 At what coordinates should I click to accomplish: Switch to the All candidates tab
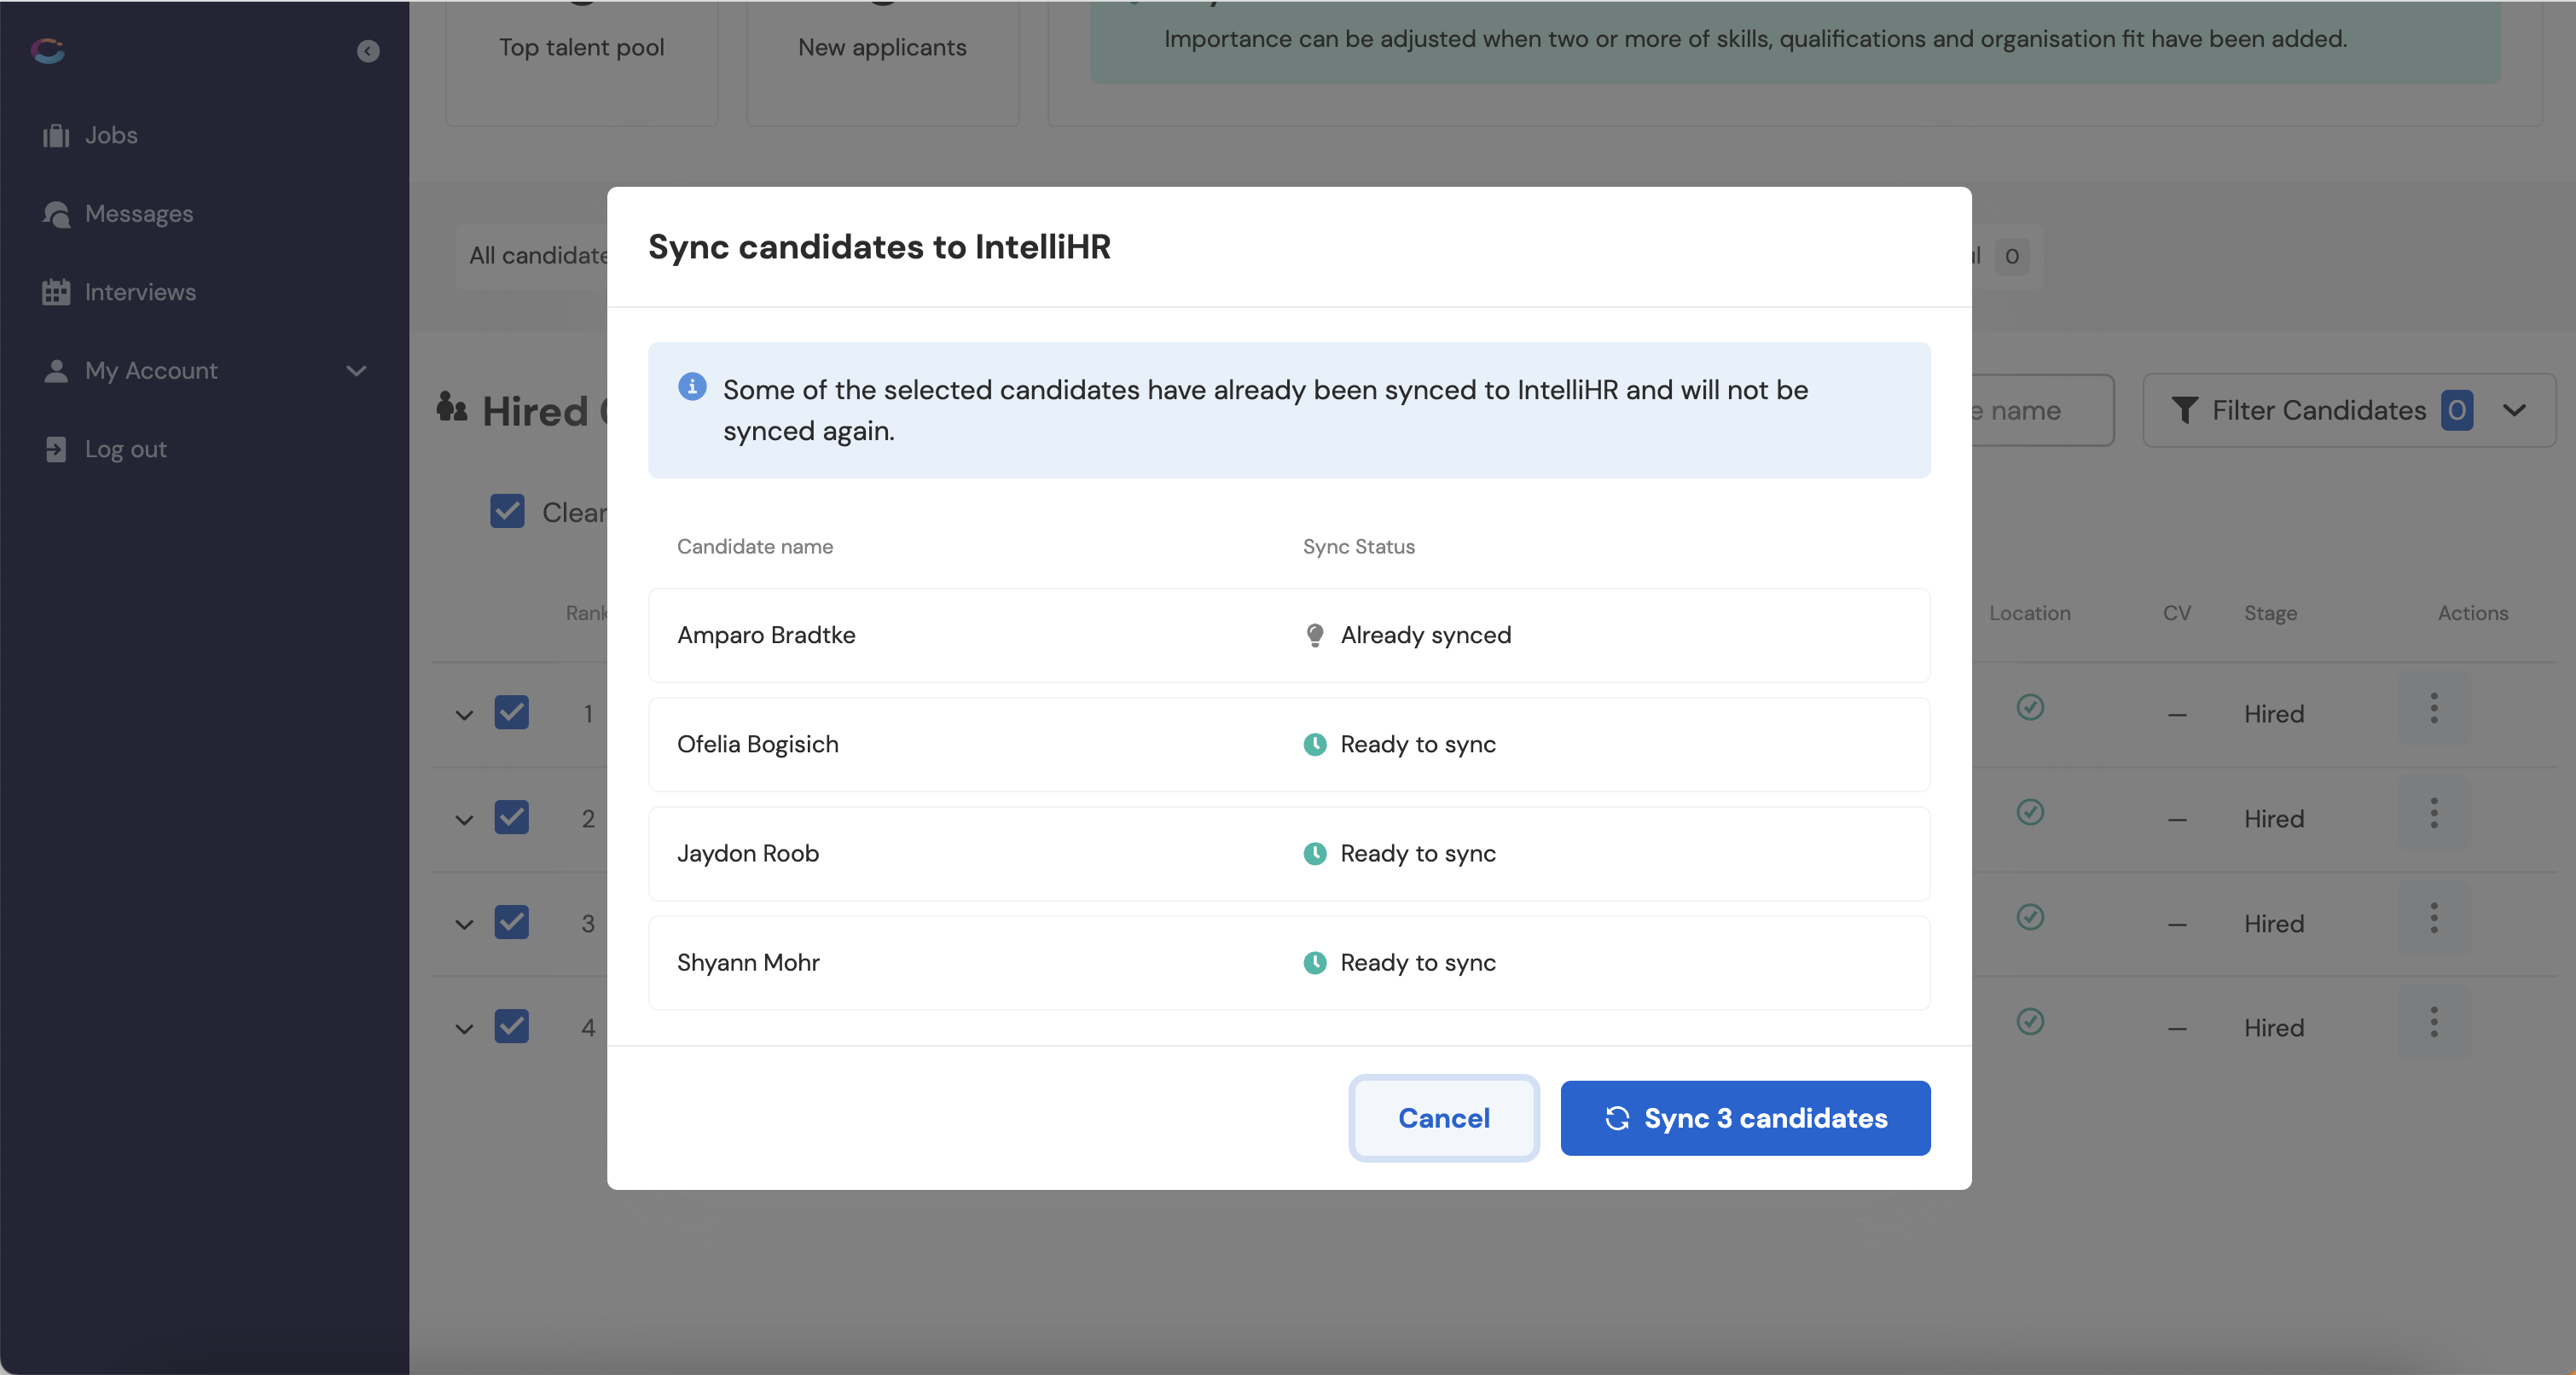pyautogui.click(x=538, y=256)
